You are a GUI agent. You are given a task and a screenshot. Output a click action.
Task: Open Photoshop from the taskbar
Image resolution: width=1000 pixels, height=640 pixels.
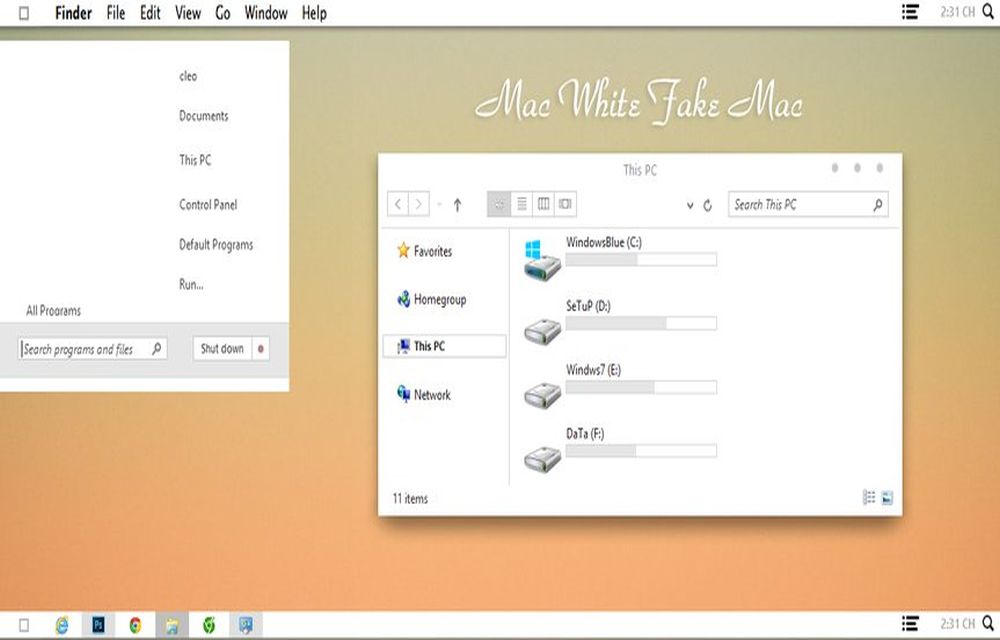pyautogui.click(x=98, y=625)
